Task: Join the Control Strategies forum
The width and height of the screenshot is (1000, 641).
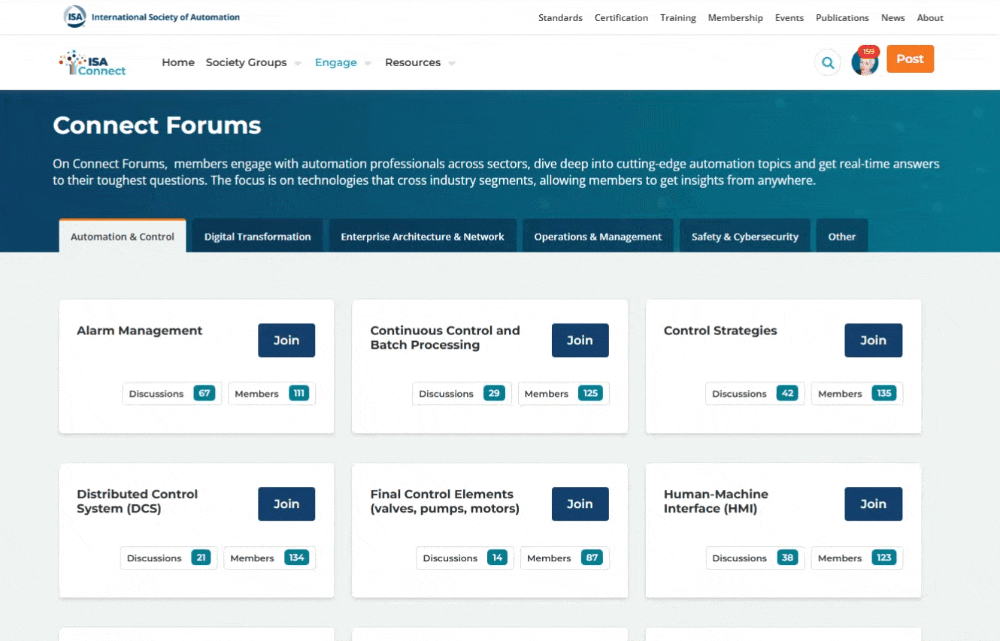Action: [873, 340]
